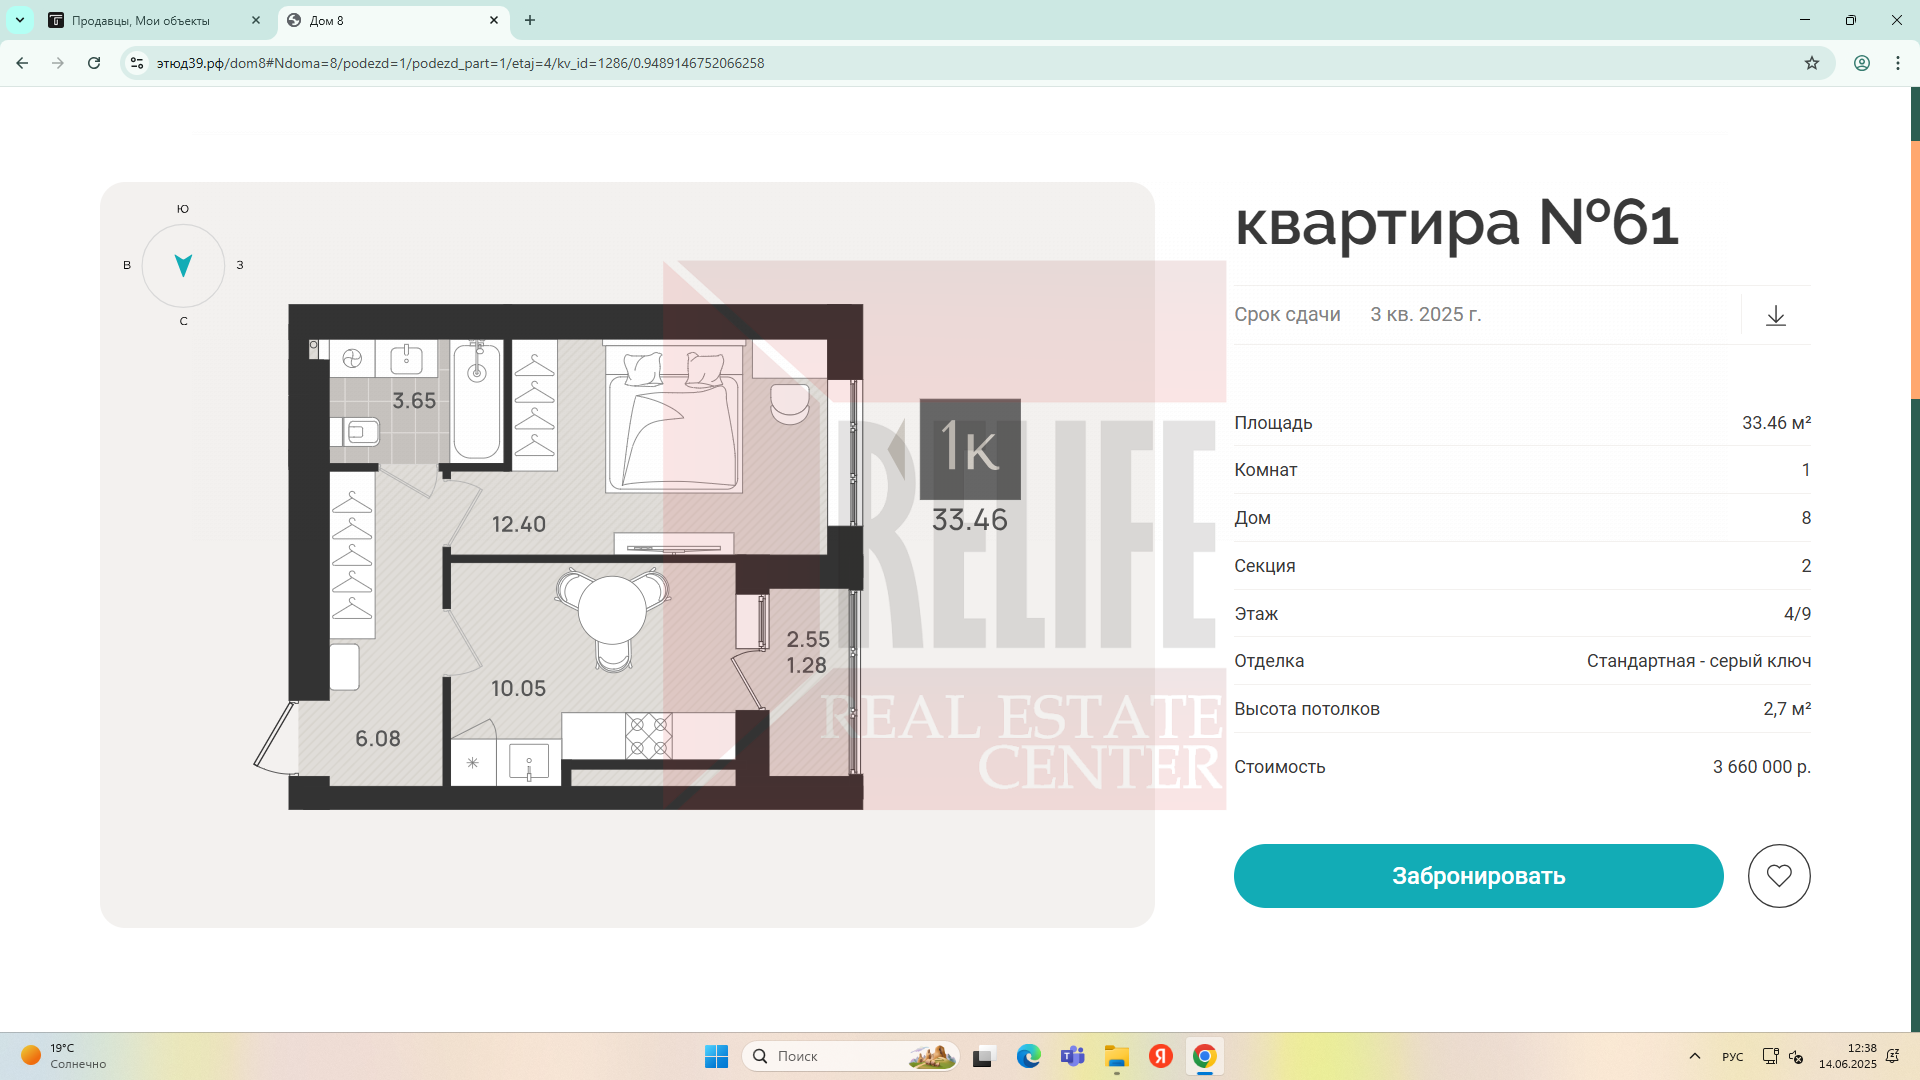This screenshot has width=1920, height=1080.
Task: Open the clock showing 12:38
Action: (x=1847, y=1056)
